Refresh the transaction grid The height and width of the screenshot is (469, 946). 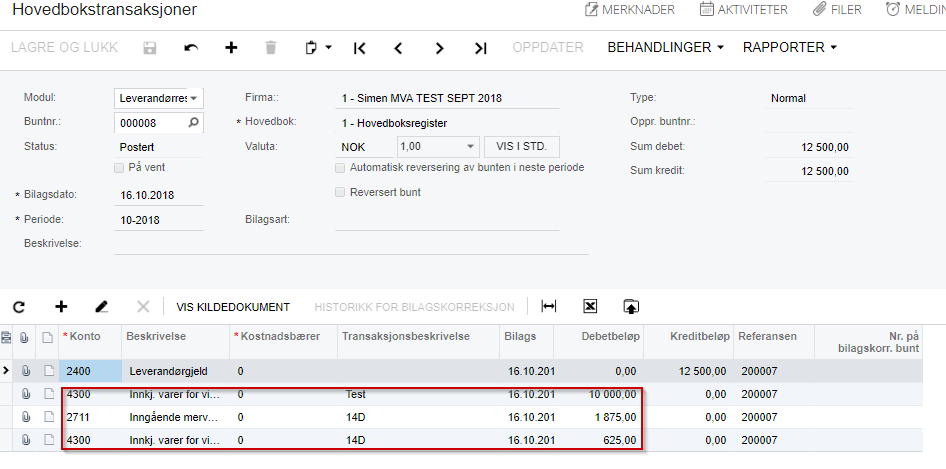(19, 307)
